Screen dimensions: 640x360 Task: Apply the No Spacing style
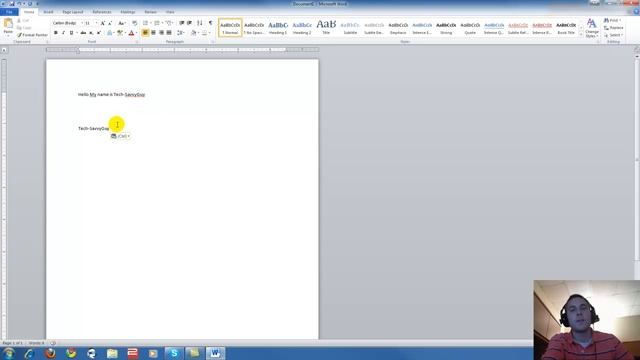pyautogui.click(x=254, y=28)
